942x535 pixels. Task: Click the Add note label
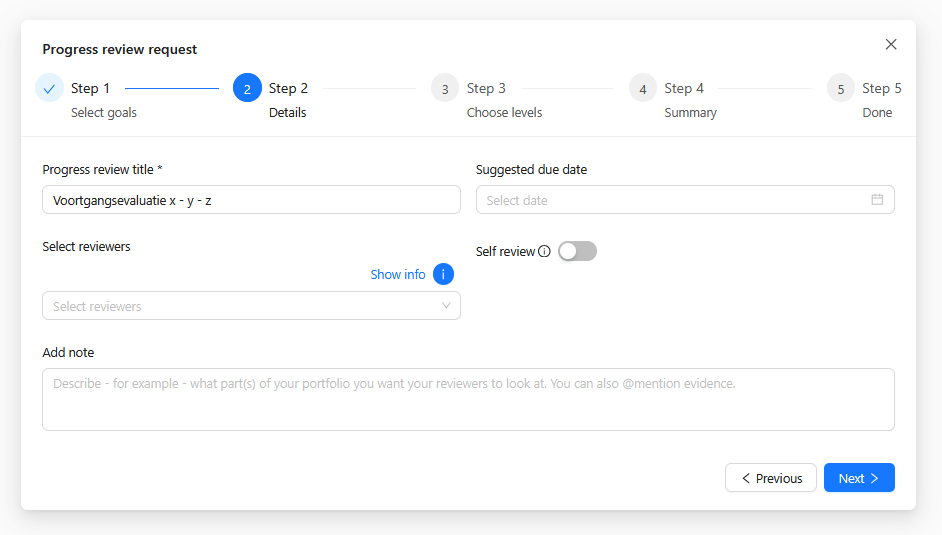click(68, 352)
